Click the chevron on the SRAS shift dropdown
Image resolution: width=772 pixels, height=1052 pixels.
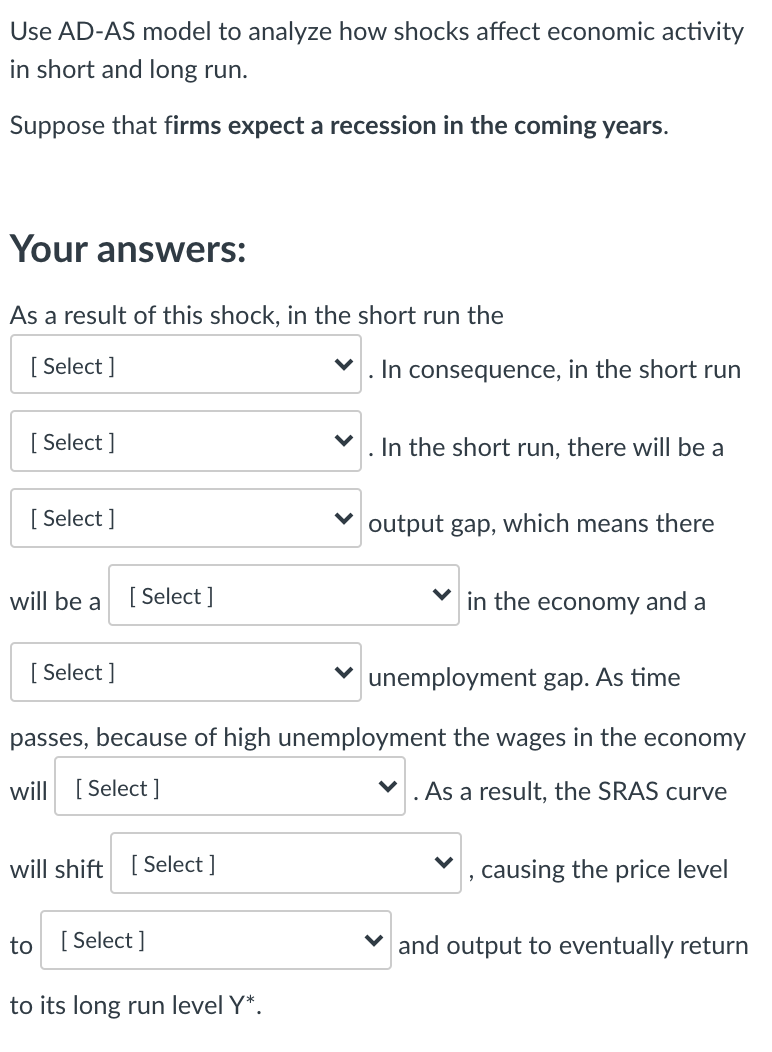tap(445, 862)
